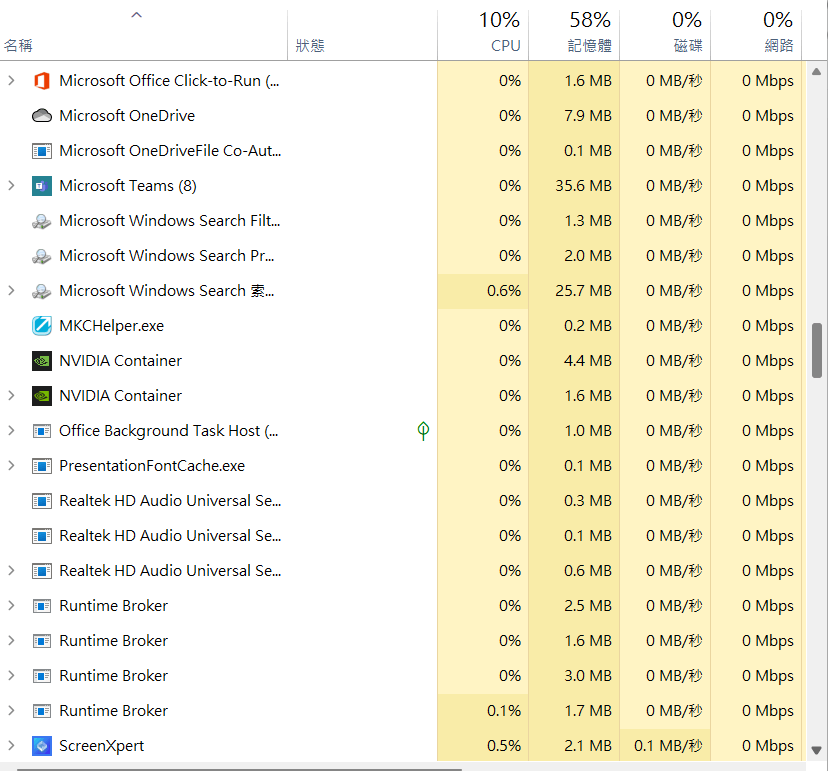Click the green leaf efficiency mode icon
Viewport: 828px width, 771px height.
tap(423, 431)
